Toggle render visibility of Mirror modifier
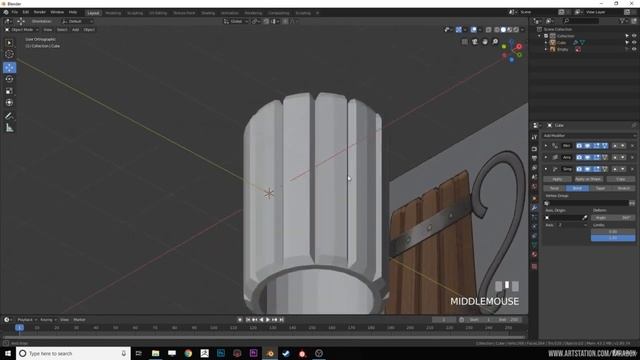The height and width of the screenshot is (360, 640). [x=579, y=146]
